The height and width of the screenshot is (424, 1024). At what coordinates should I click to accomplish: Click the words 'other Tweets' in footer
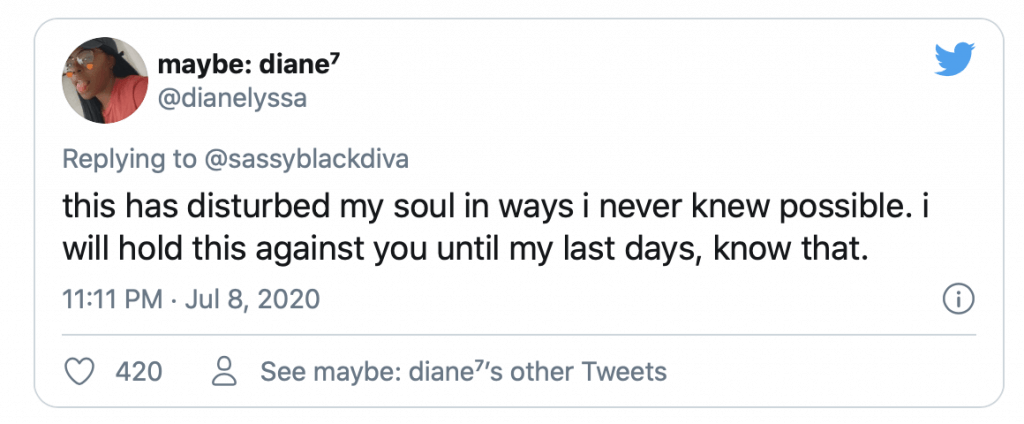(588, 372)
